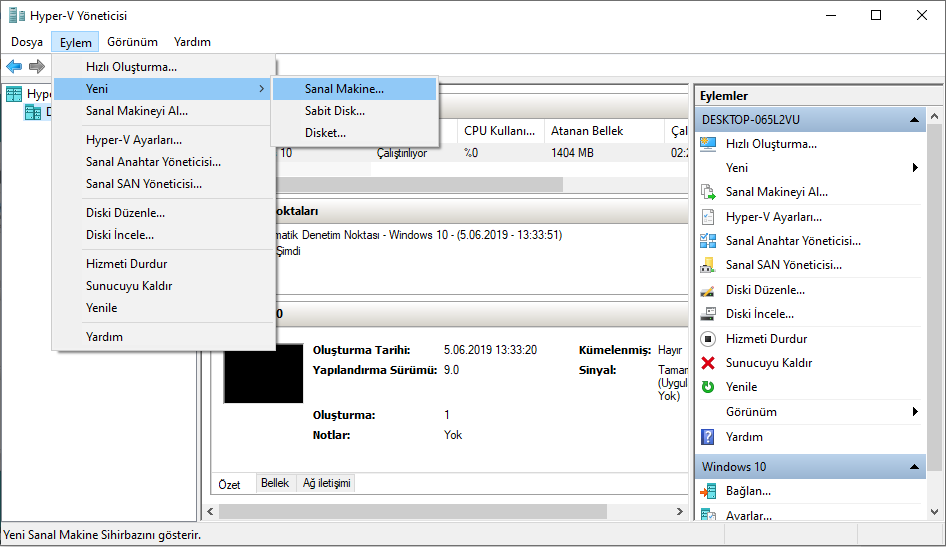Open the Yardım menu in menu bar
946x547 pixels.
(192, 42)
